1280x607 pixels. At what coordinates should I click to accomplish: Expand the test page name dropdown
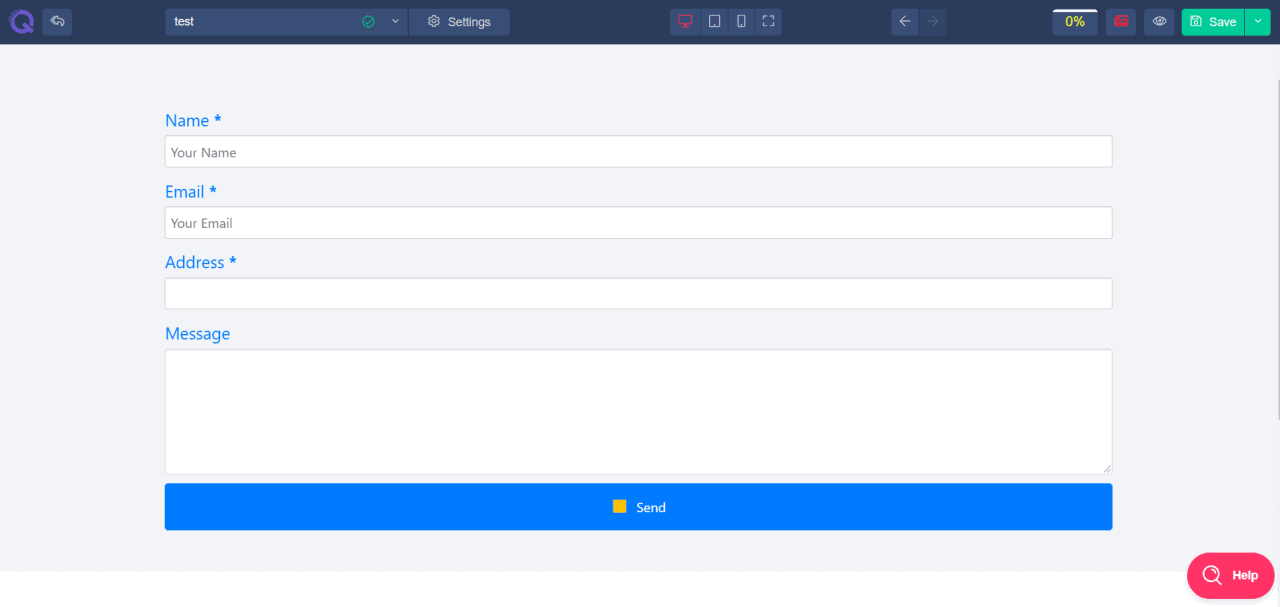click(x=395, y=21)
